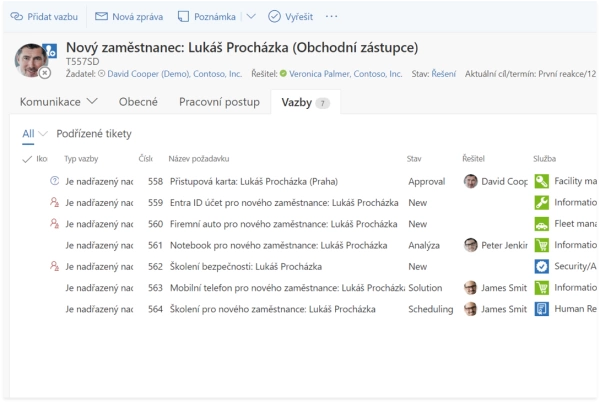Viewport: 600px width, 403px height.
Task: Click the question mark icon on row 558
Action: [x=55, y=181]
